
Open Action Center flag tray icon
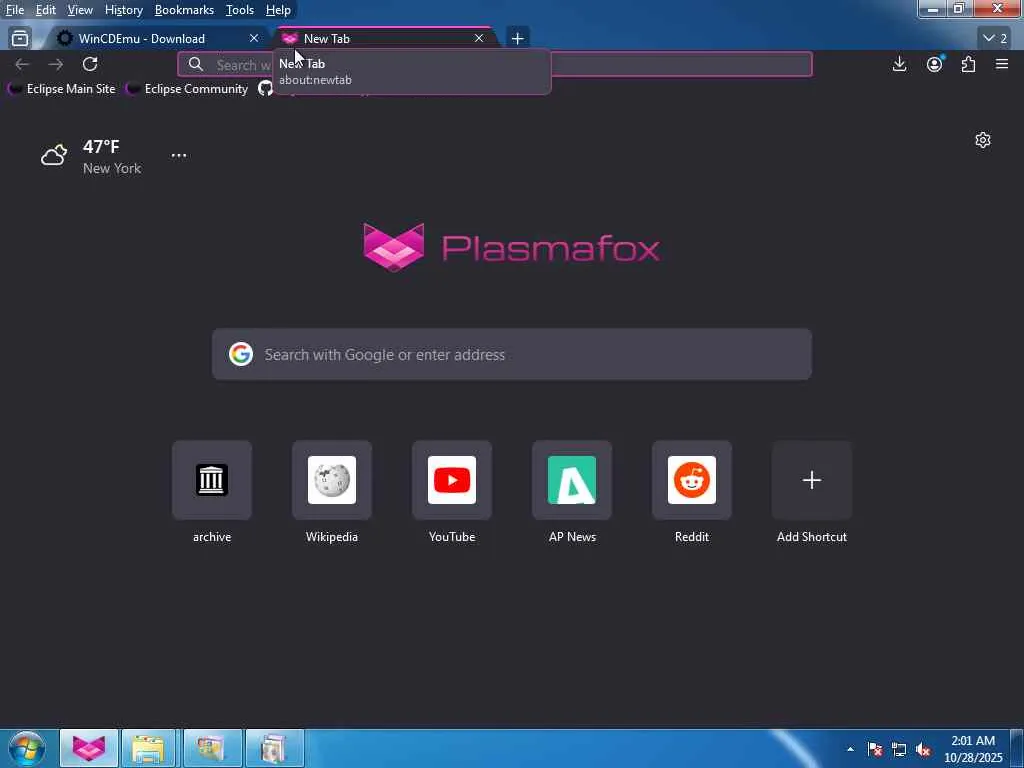point(875,750)
